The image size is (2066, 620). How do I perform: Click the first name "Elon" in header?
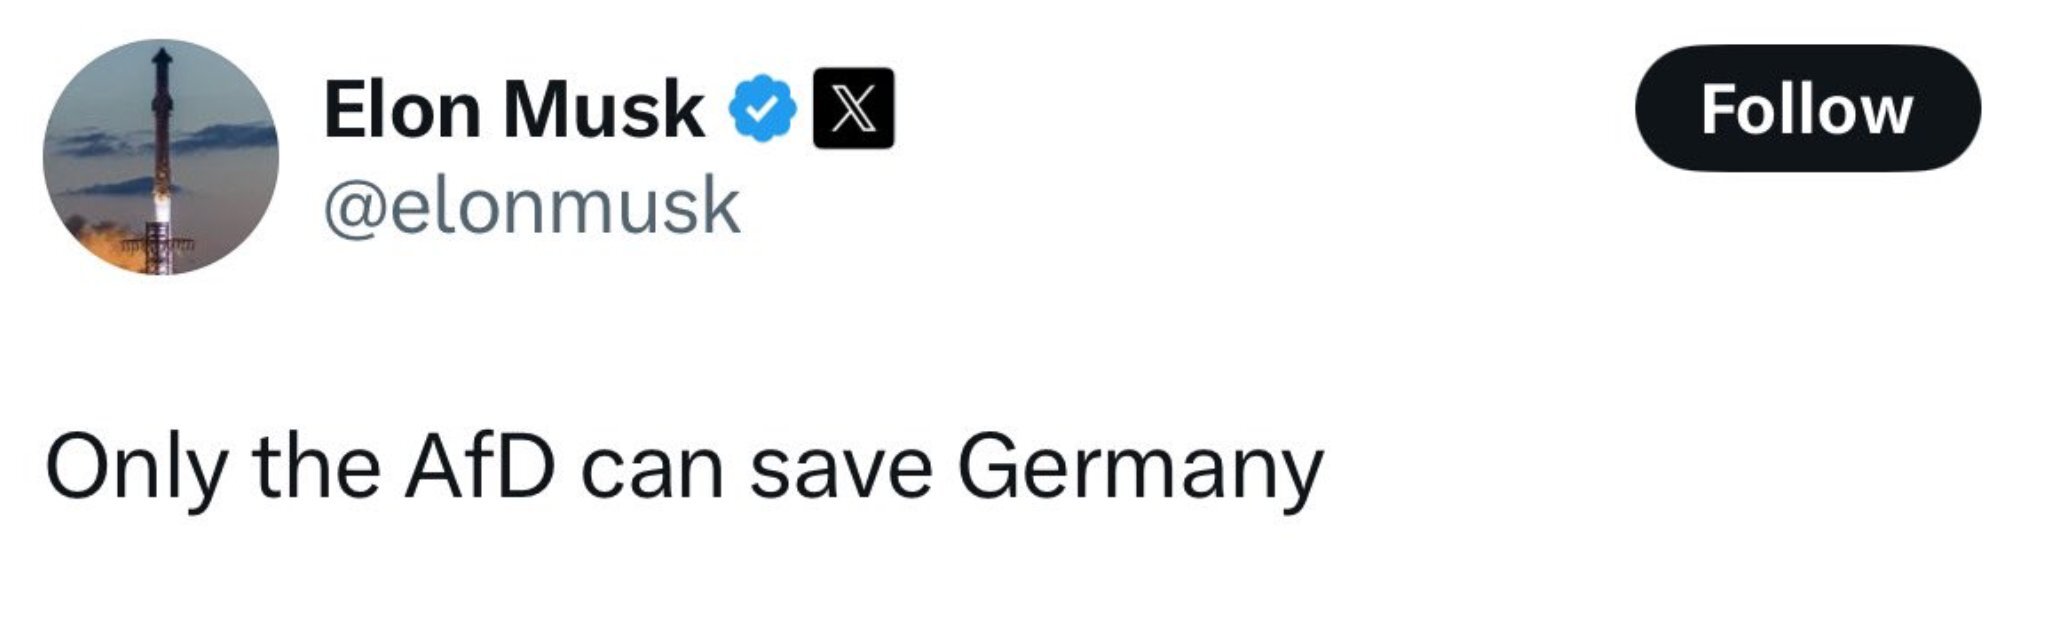coord(402,109)
